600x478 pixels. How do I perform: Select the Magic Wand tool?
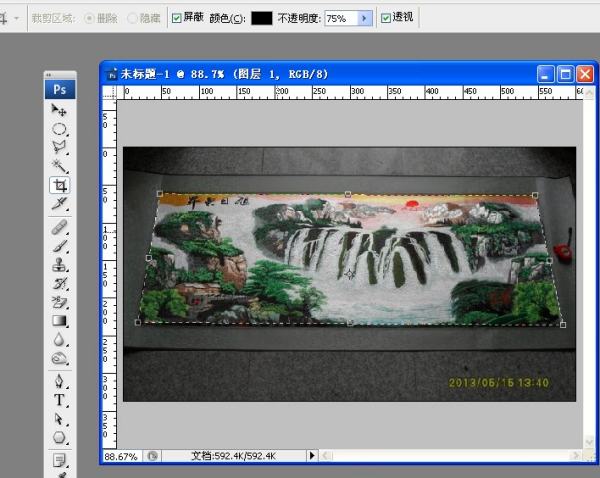(x=59, y=166)
